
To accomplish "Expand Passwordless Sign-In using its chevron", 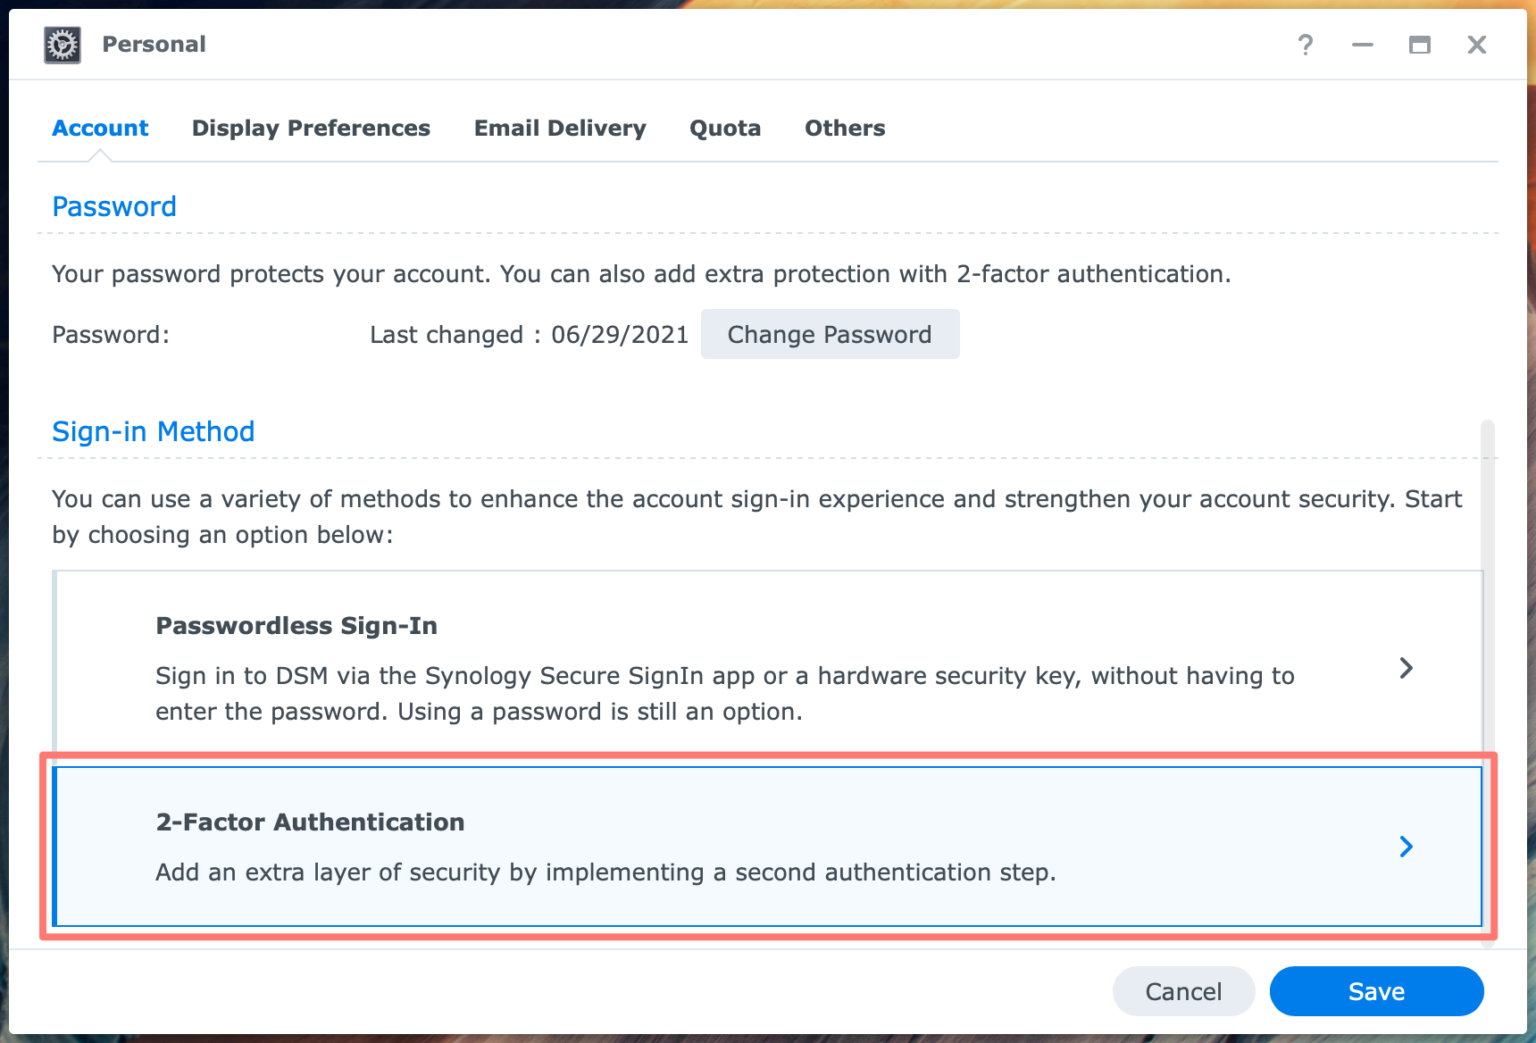I will pyautogui.click(x=1406, y=667).
